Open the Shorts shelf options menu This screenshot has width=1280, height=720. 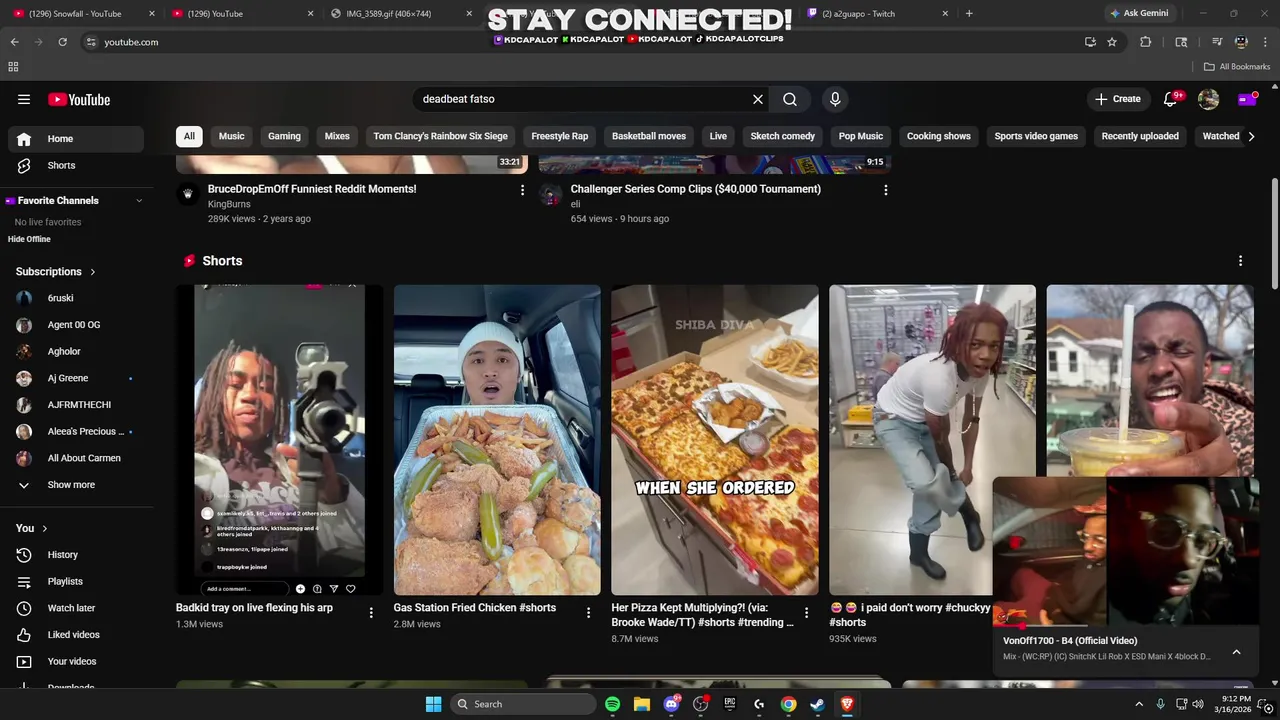[x=1240, y=261]
